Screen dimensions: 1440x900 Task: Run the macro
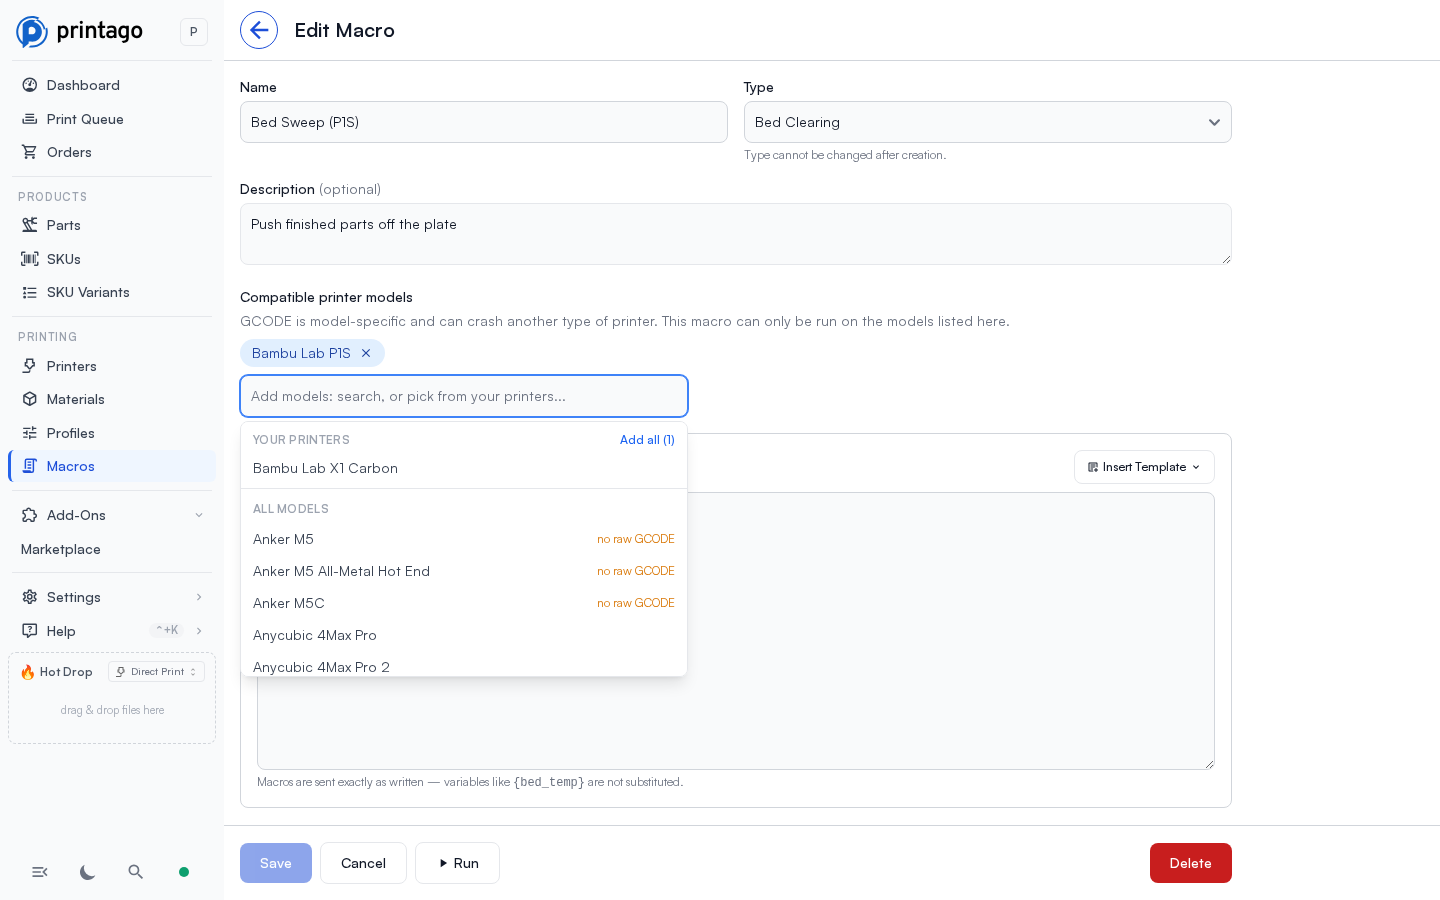457,863
